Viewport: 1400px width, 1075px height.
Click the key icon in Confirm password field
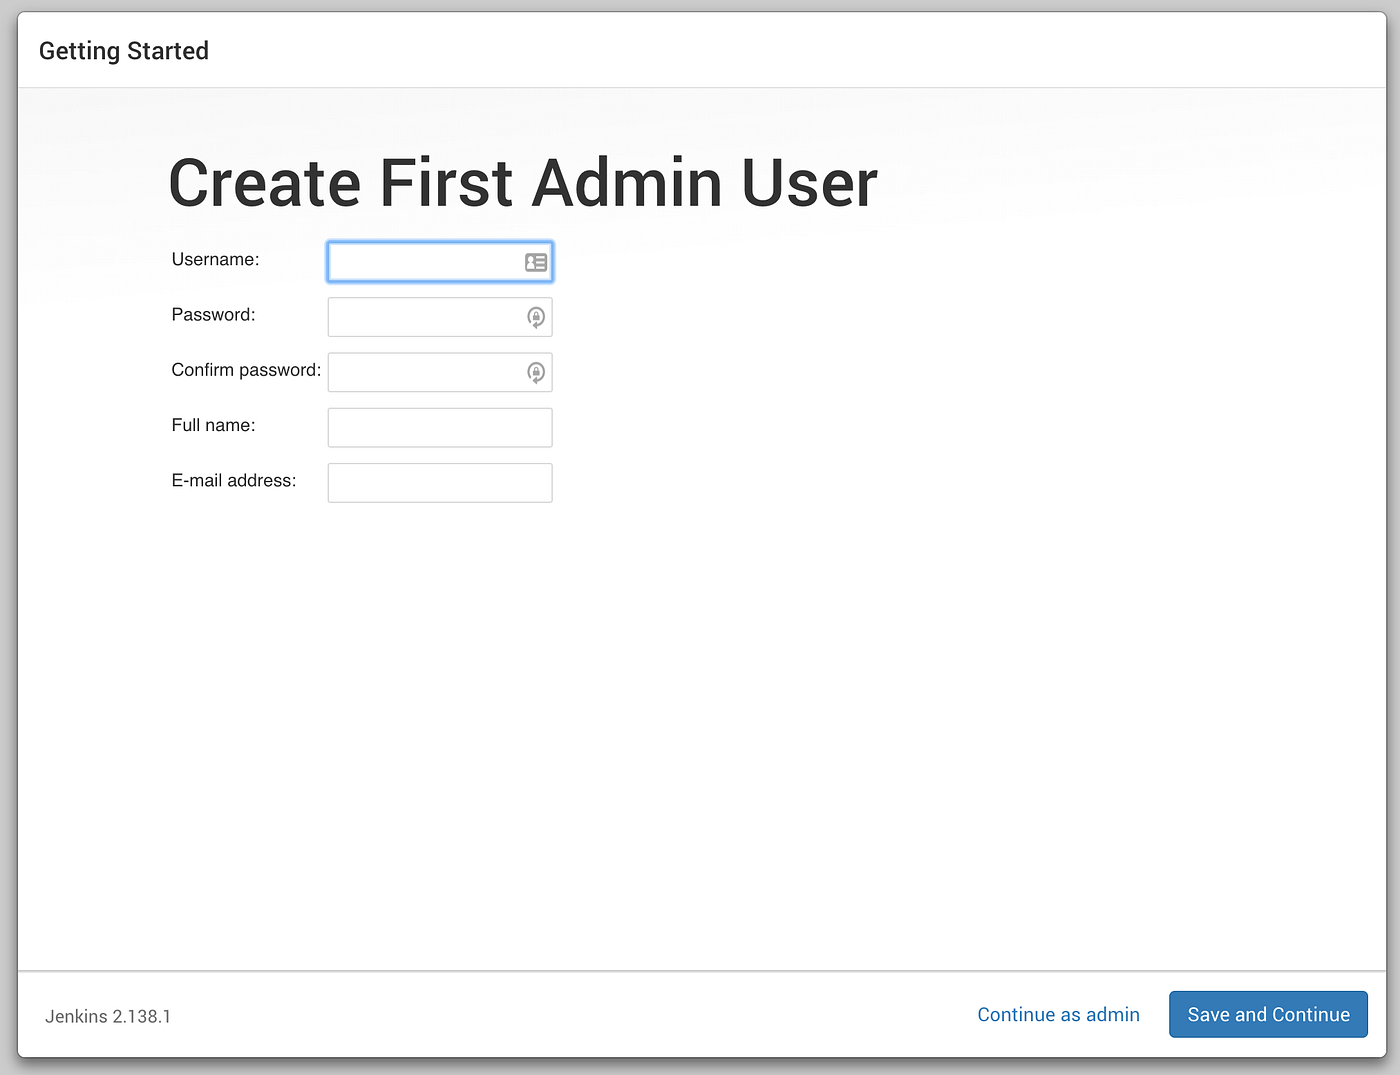536,372
